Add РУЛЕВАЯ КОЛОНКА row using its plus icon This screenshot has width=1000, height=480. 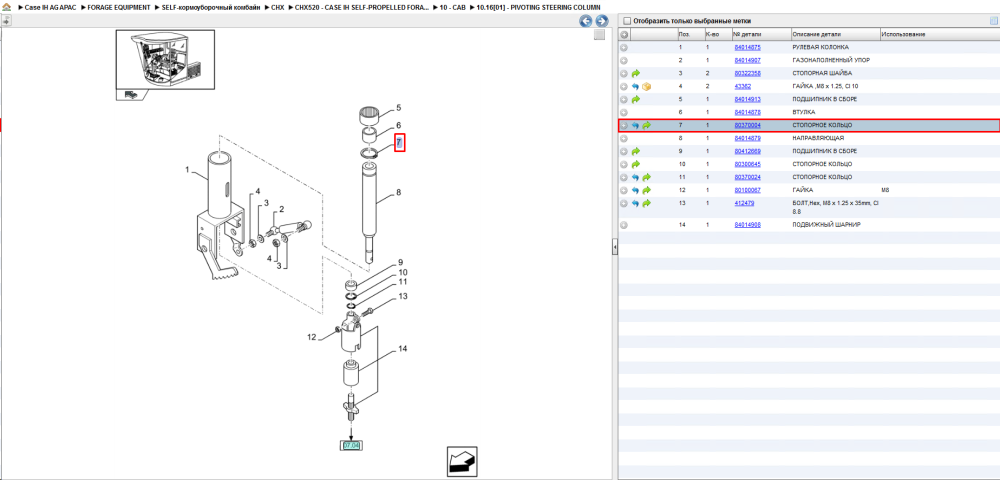coord(624,48)
